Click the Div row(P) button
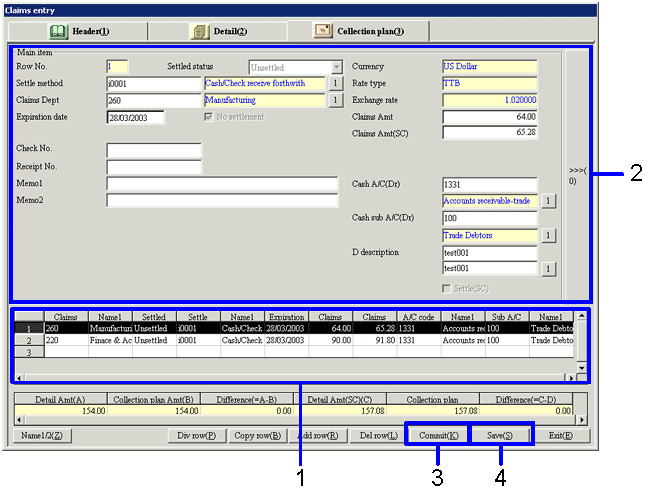The width and height of the screenshot is (654, 495). click(x=197, y=436)
